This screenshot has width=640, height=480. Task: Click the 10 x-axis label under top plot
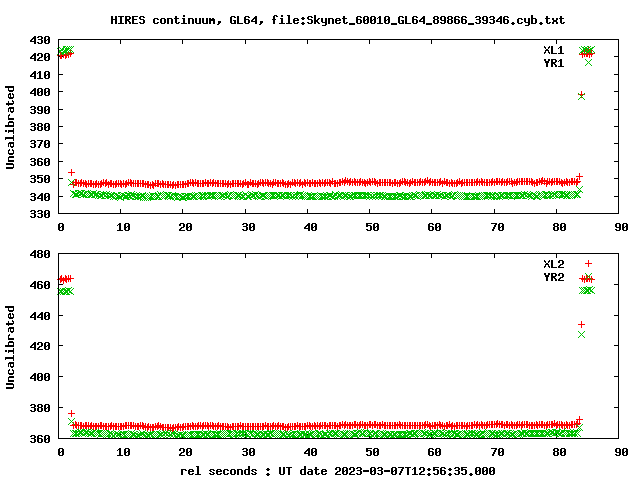click(x=123, y=227)
